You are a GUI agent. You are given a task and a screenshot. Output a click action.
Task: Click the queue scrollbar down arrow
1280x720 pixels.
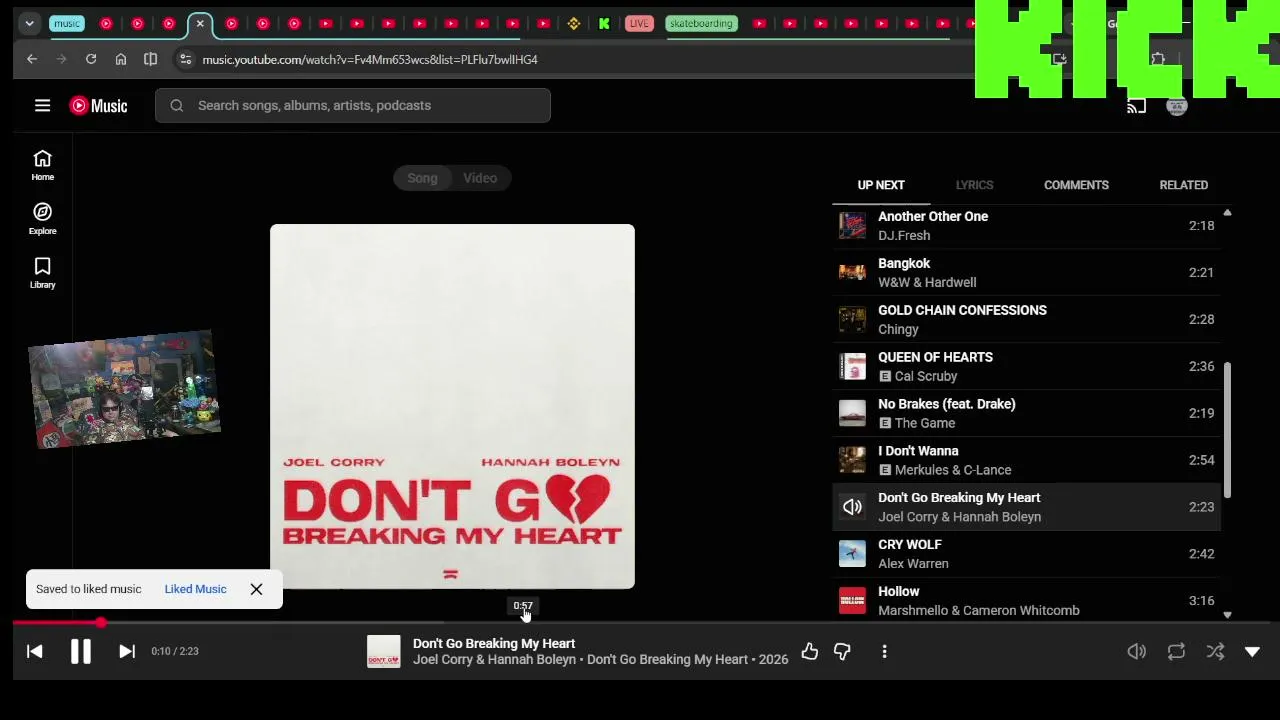pos(1227,615)
